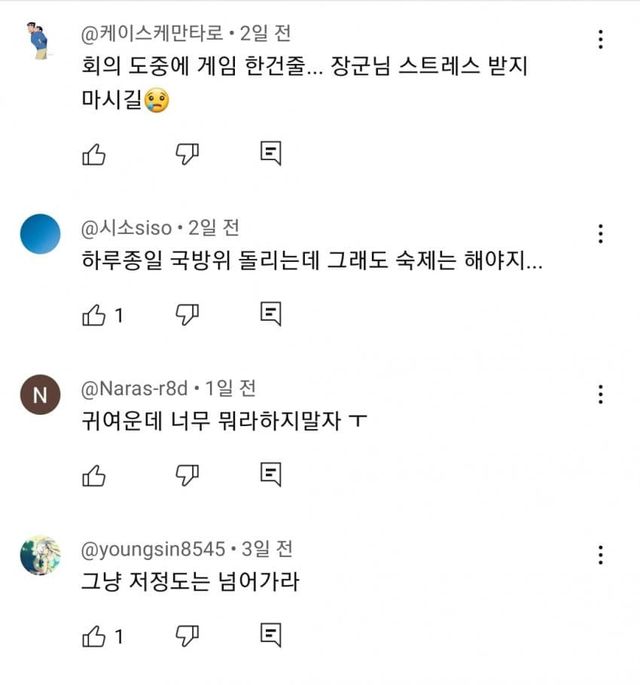Like the comment by @Naras-r8d
640x685 pixels.
pos(93,474)
